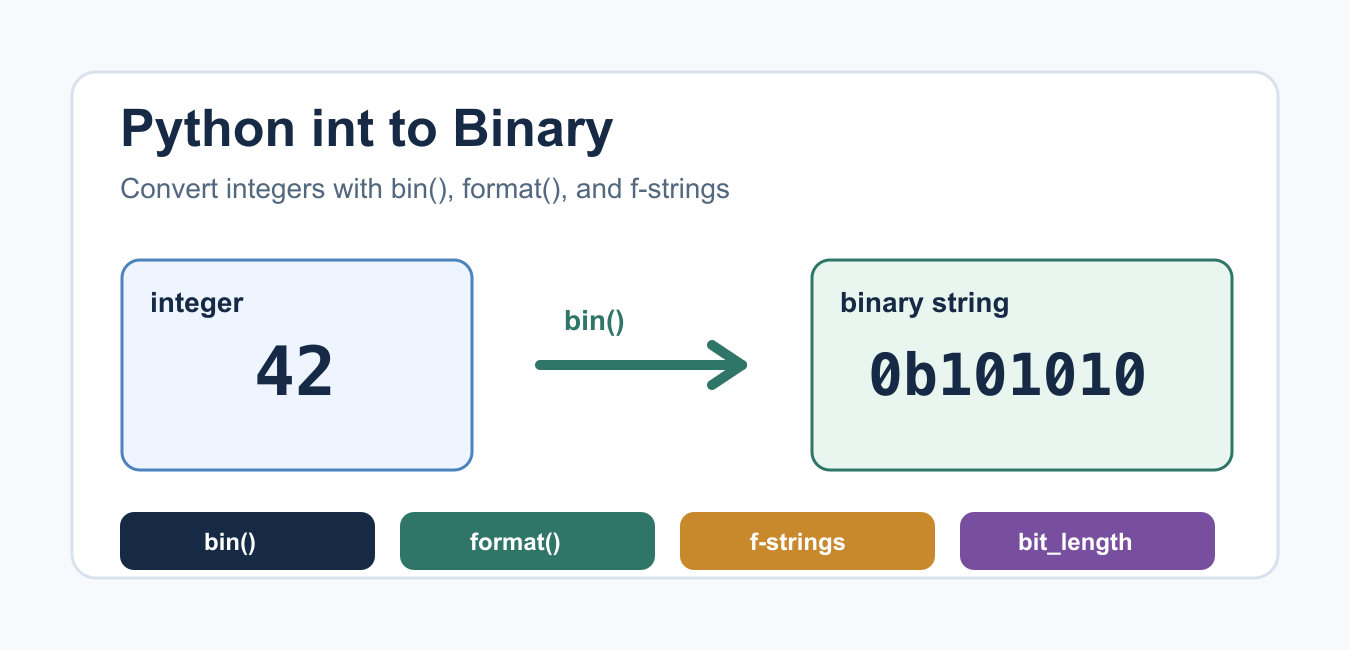Click the green bin() label above arrow
Screen dimensions: 1350x650
click(594, 321)
